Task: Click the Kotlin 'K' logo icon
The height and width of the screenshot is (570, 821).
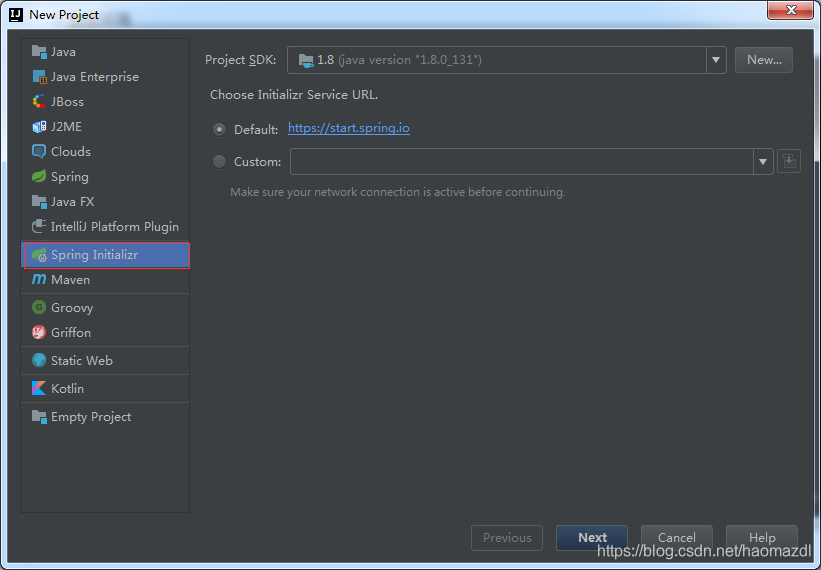Action: point(39,388)
